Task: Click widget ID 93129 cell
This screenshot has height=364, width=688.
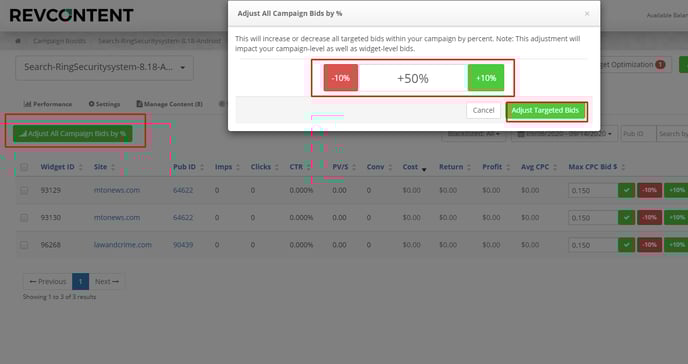Action: pyautogui.click(x=50, y=190)
